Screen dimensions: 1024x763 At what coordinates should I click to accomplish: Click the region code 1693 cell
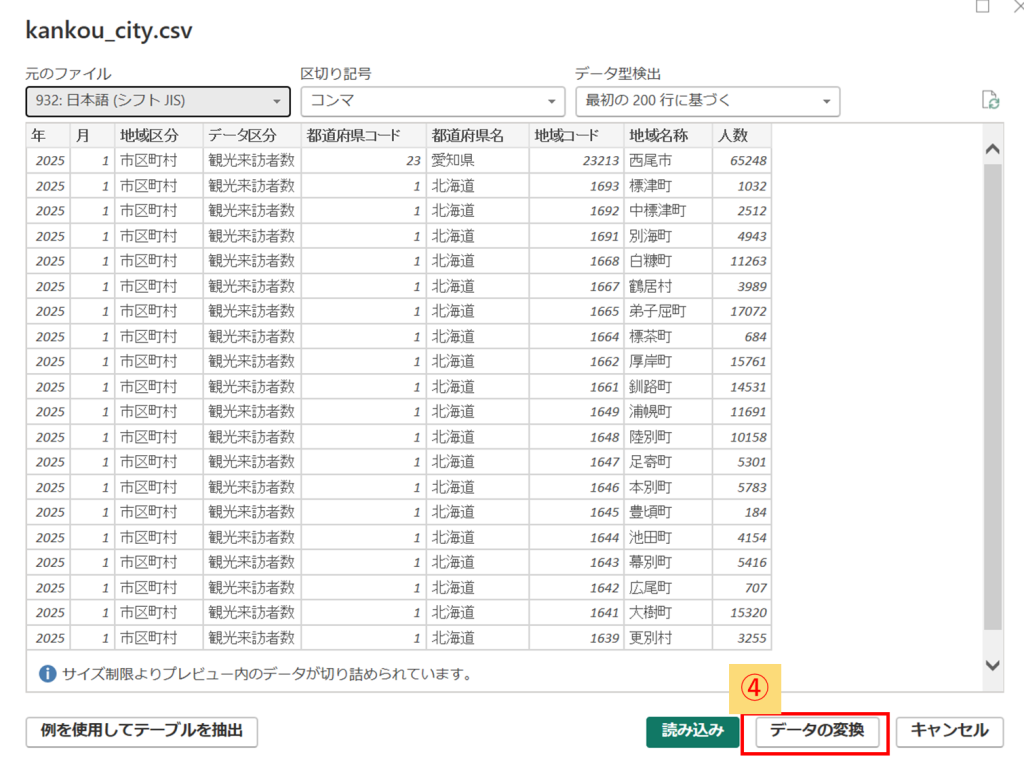tap(577, 186)
